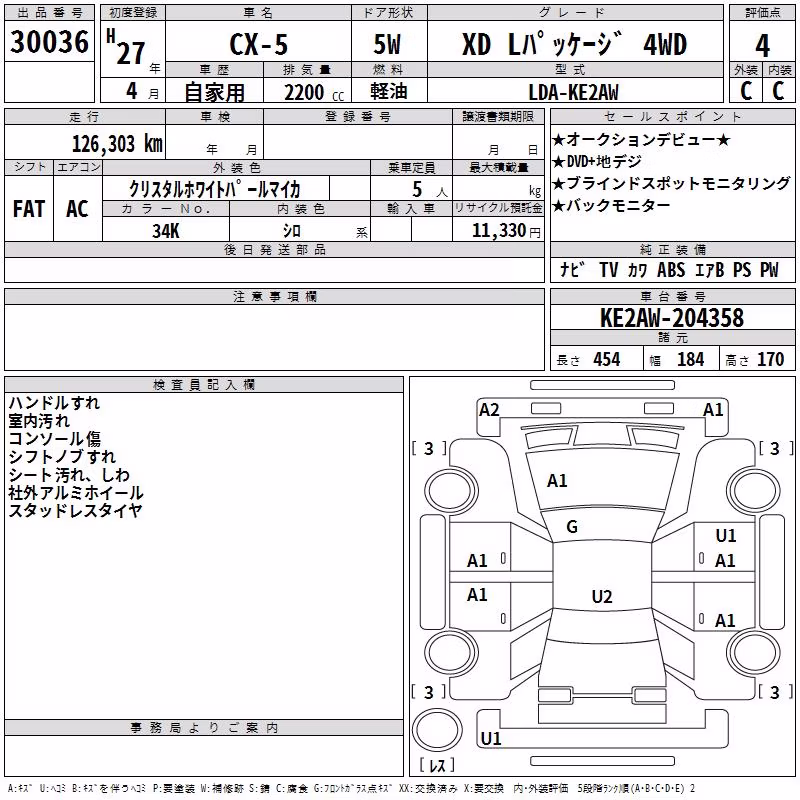Click fuel type 軽油

point(389,91)
